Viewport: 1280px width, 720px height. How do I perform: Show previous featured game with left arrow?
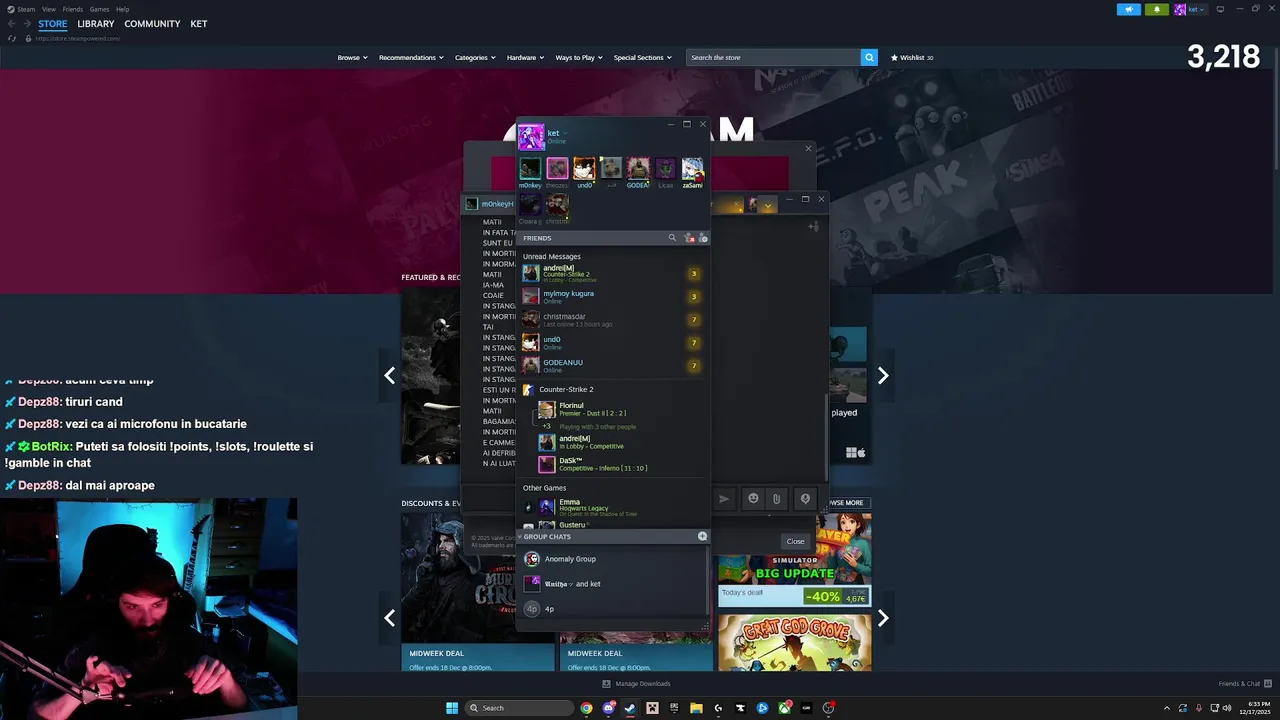coord(390,376)
